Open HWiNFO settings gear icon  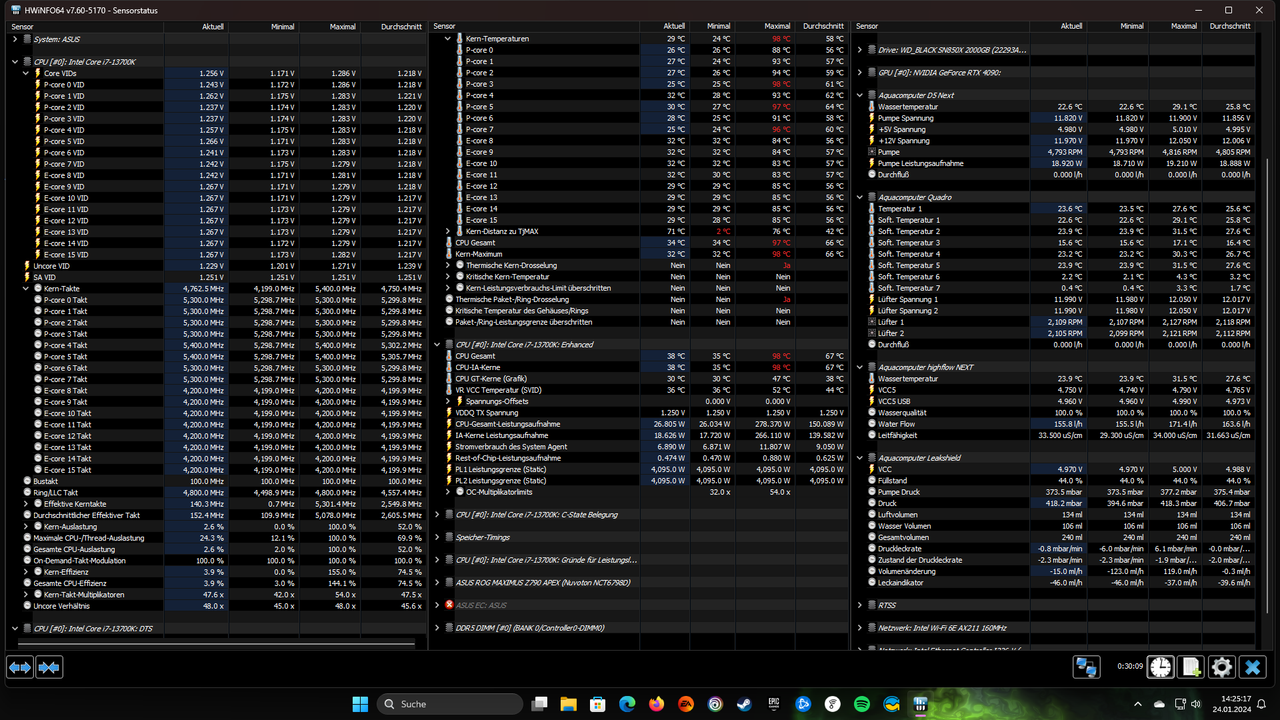(1221, 667)
